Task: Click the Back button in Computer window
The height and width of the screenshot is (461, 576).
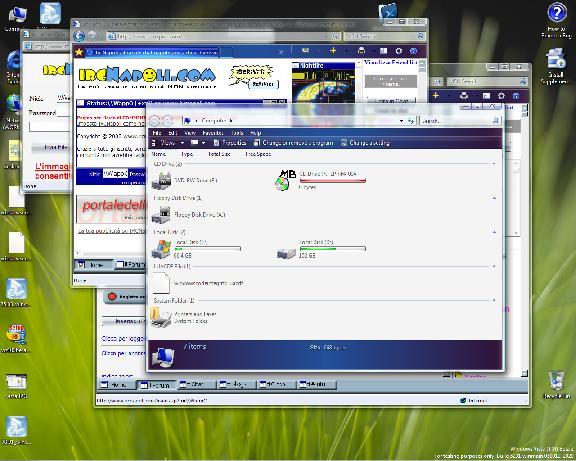Action: [155, 120]
